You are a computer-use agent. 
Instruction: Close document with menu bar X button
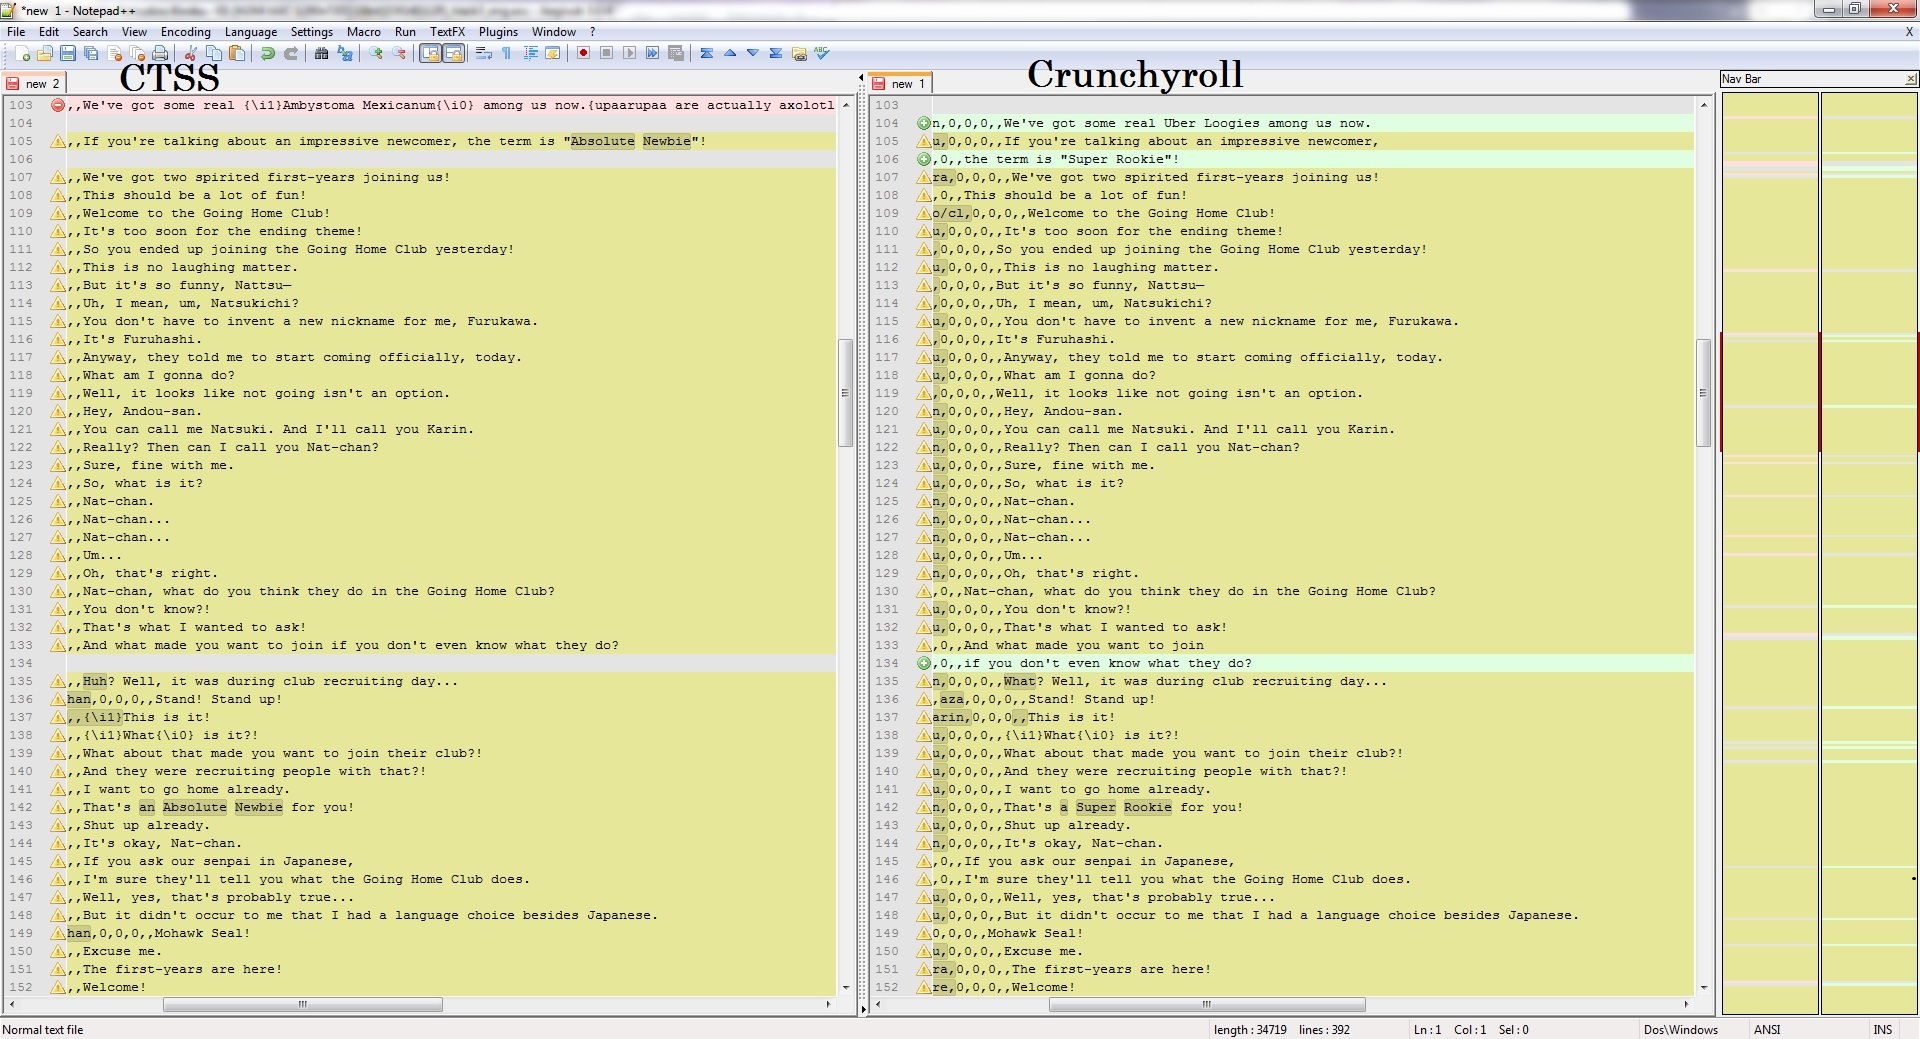1909,32
